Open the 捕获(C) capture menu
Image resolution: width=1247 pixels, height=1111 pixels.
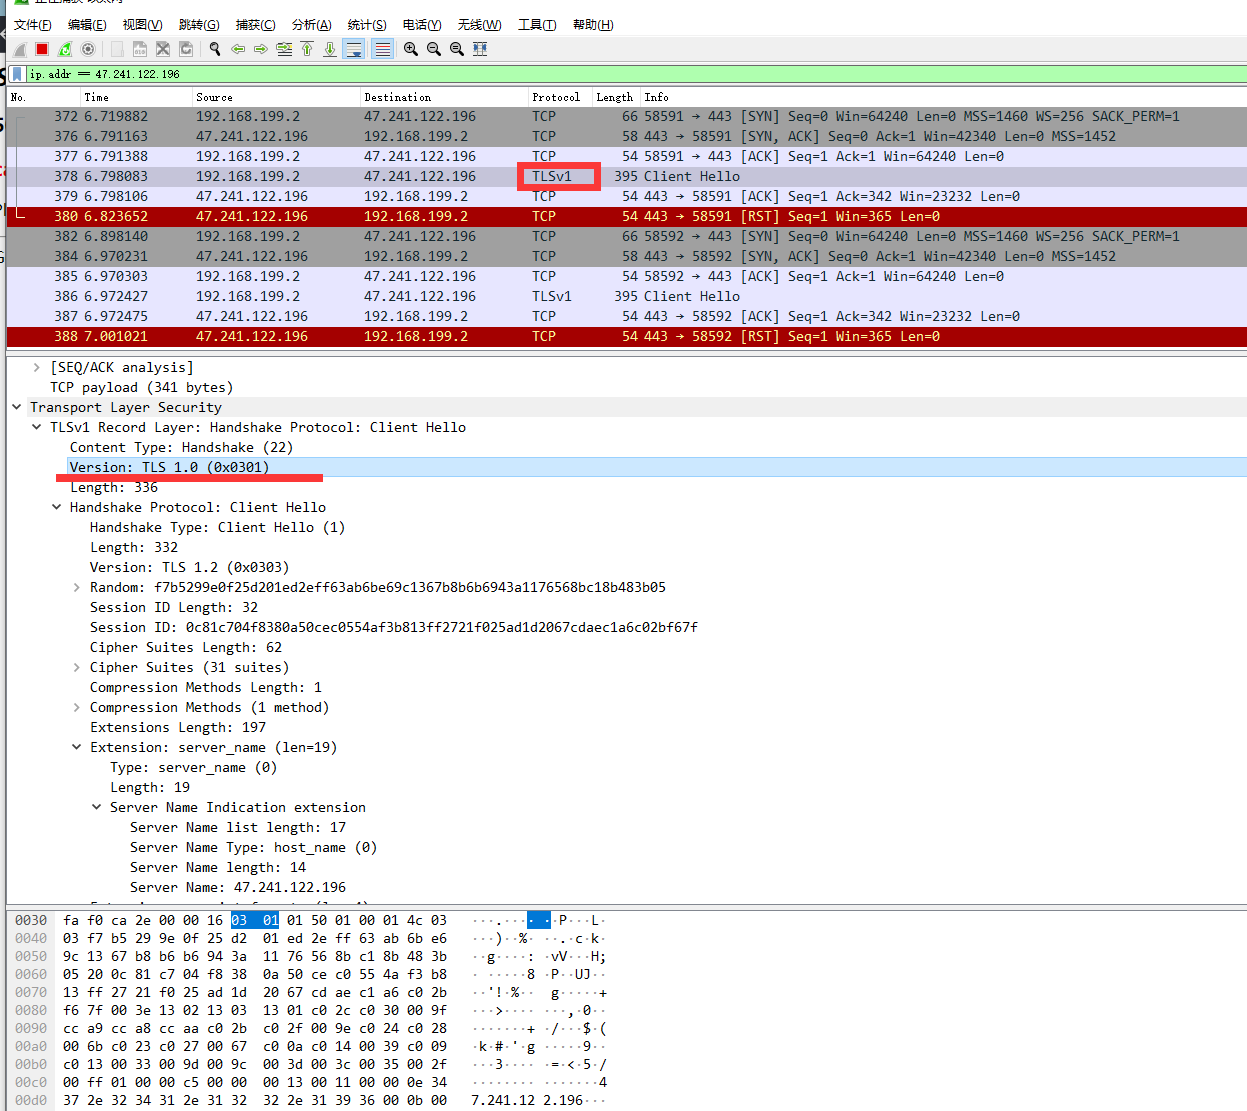pos(255,24)
